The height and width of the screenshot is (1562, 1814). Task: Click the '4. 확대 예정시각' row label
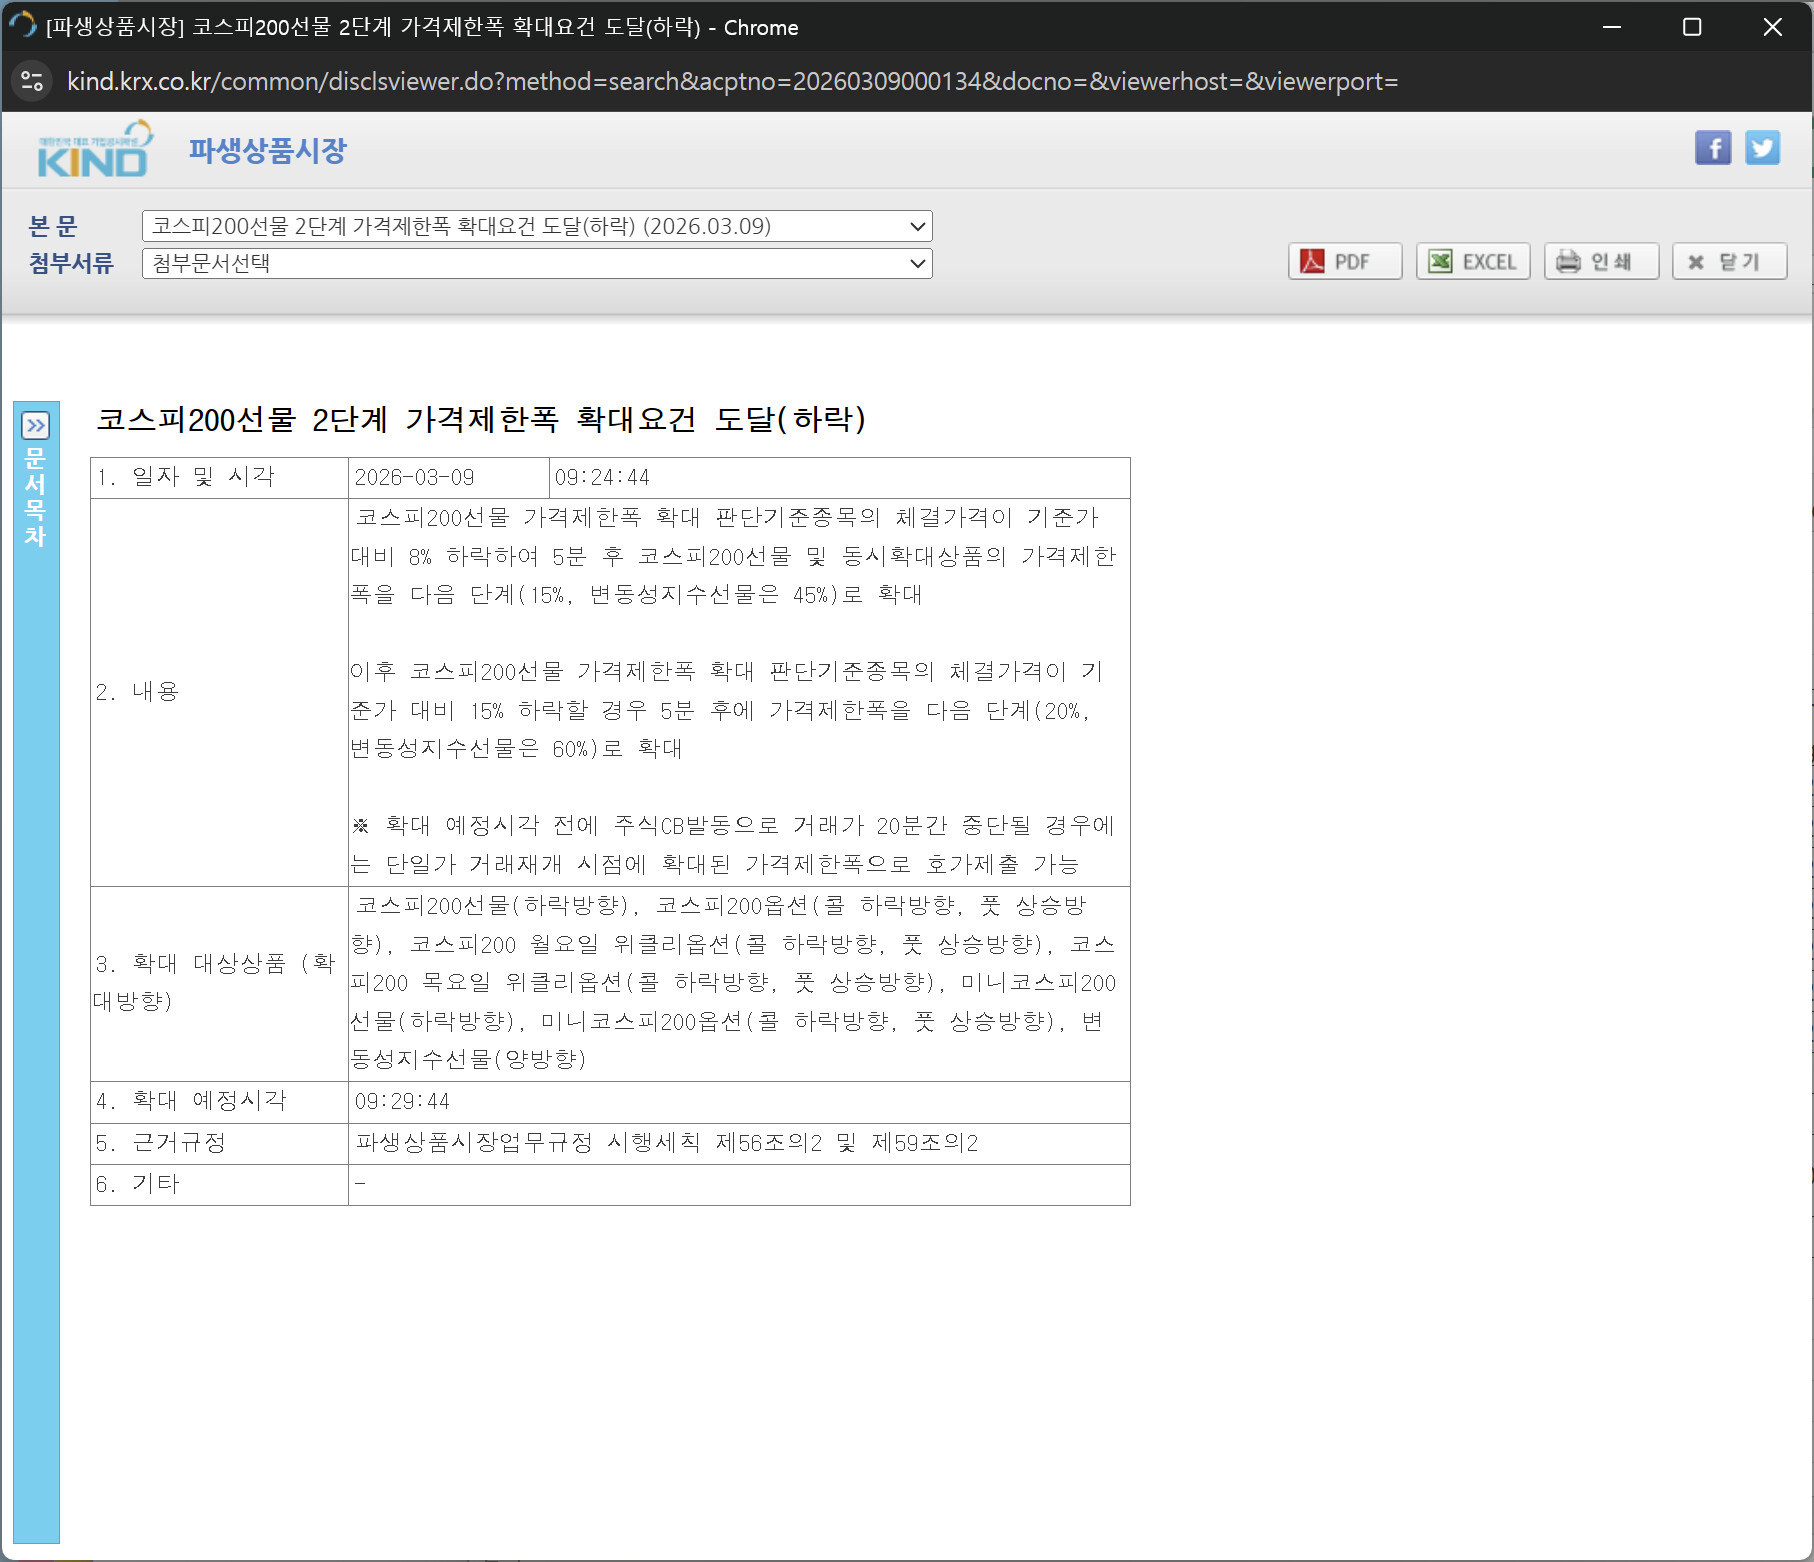pyautogui.click(x=191, y=1101)
